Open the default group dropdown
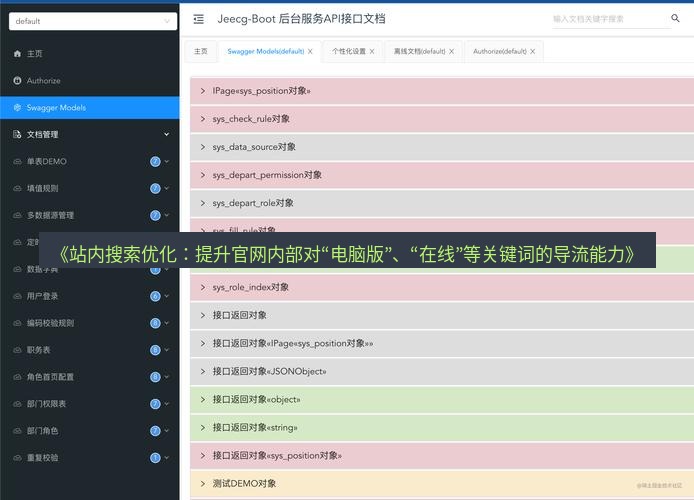The width and height of the screenshot is (694, 500). (93, 21)
